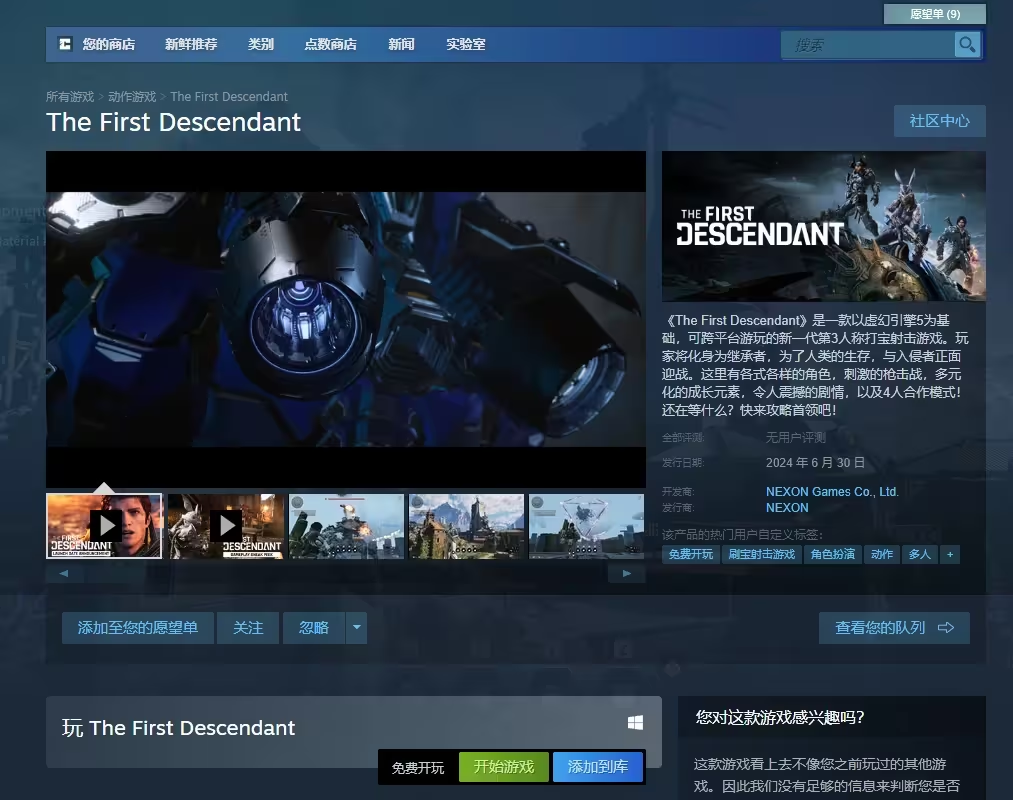Click the store search input field

pos(868,45)
